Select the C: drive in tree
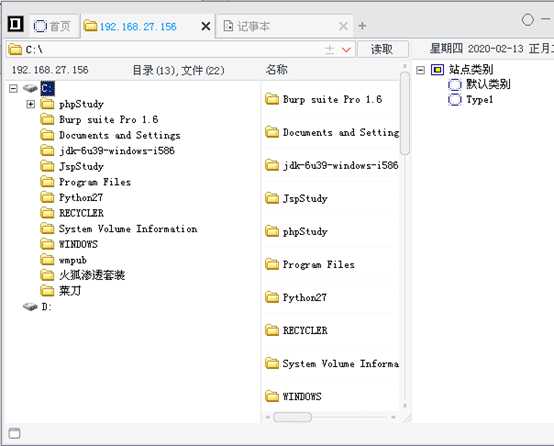The height and width of the screenshot is (446, 554). click(x=47, y=88)
